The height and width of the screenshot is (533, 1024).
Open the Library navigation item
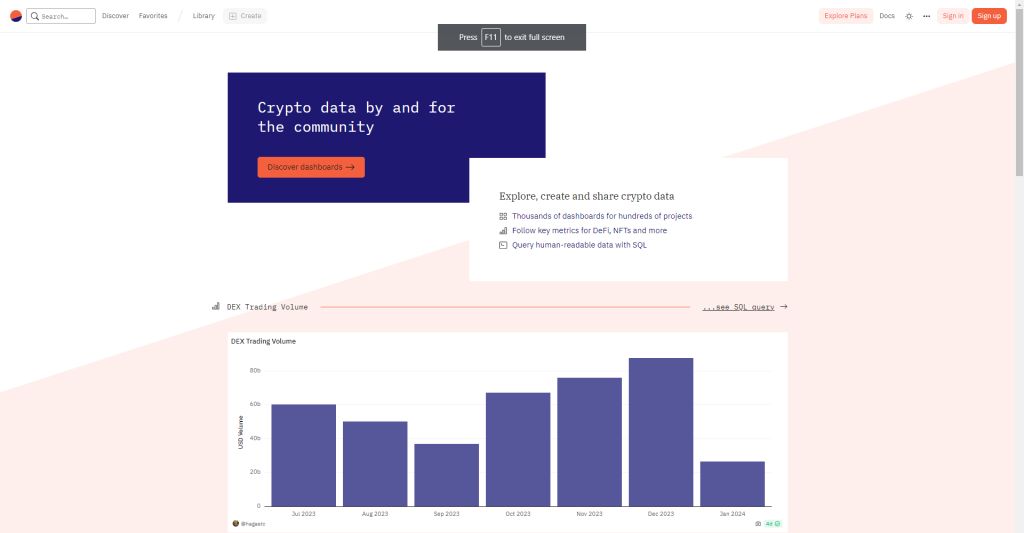204,16
